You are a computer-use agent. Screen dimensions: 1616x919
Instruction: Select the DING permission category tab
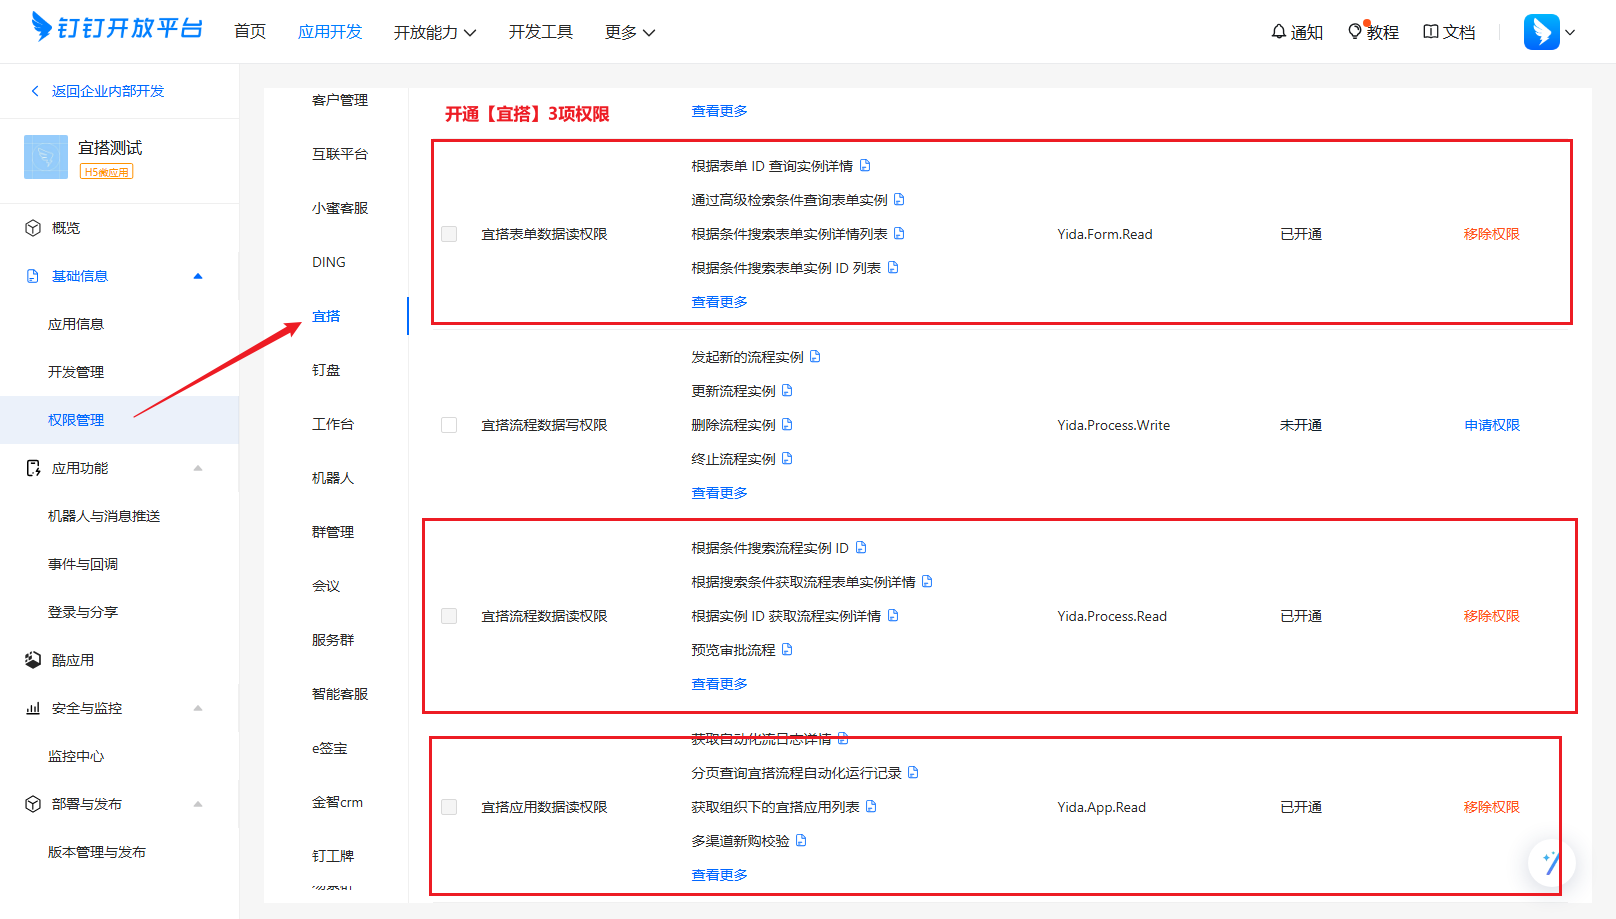coord(329,262)
